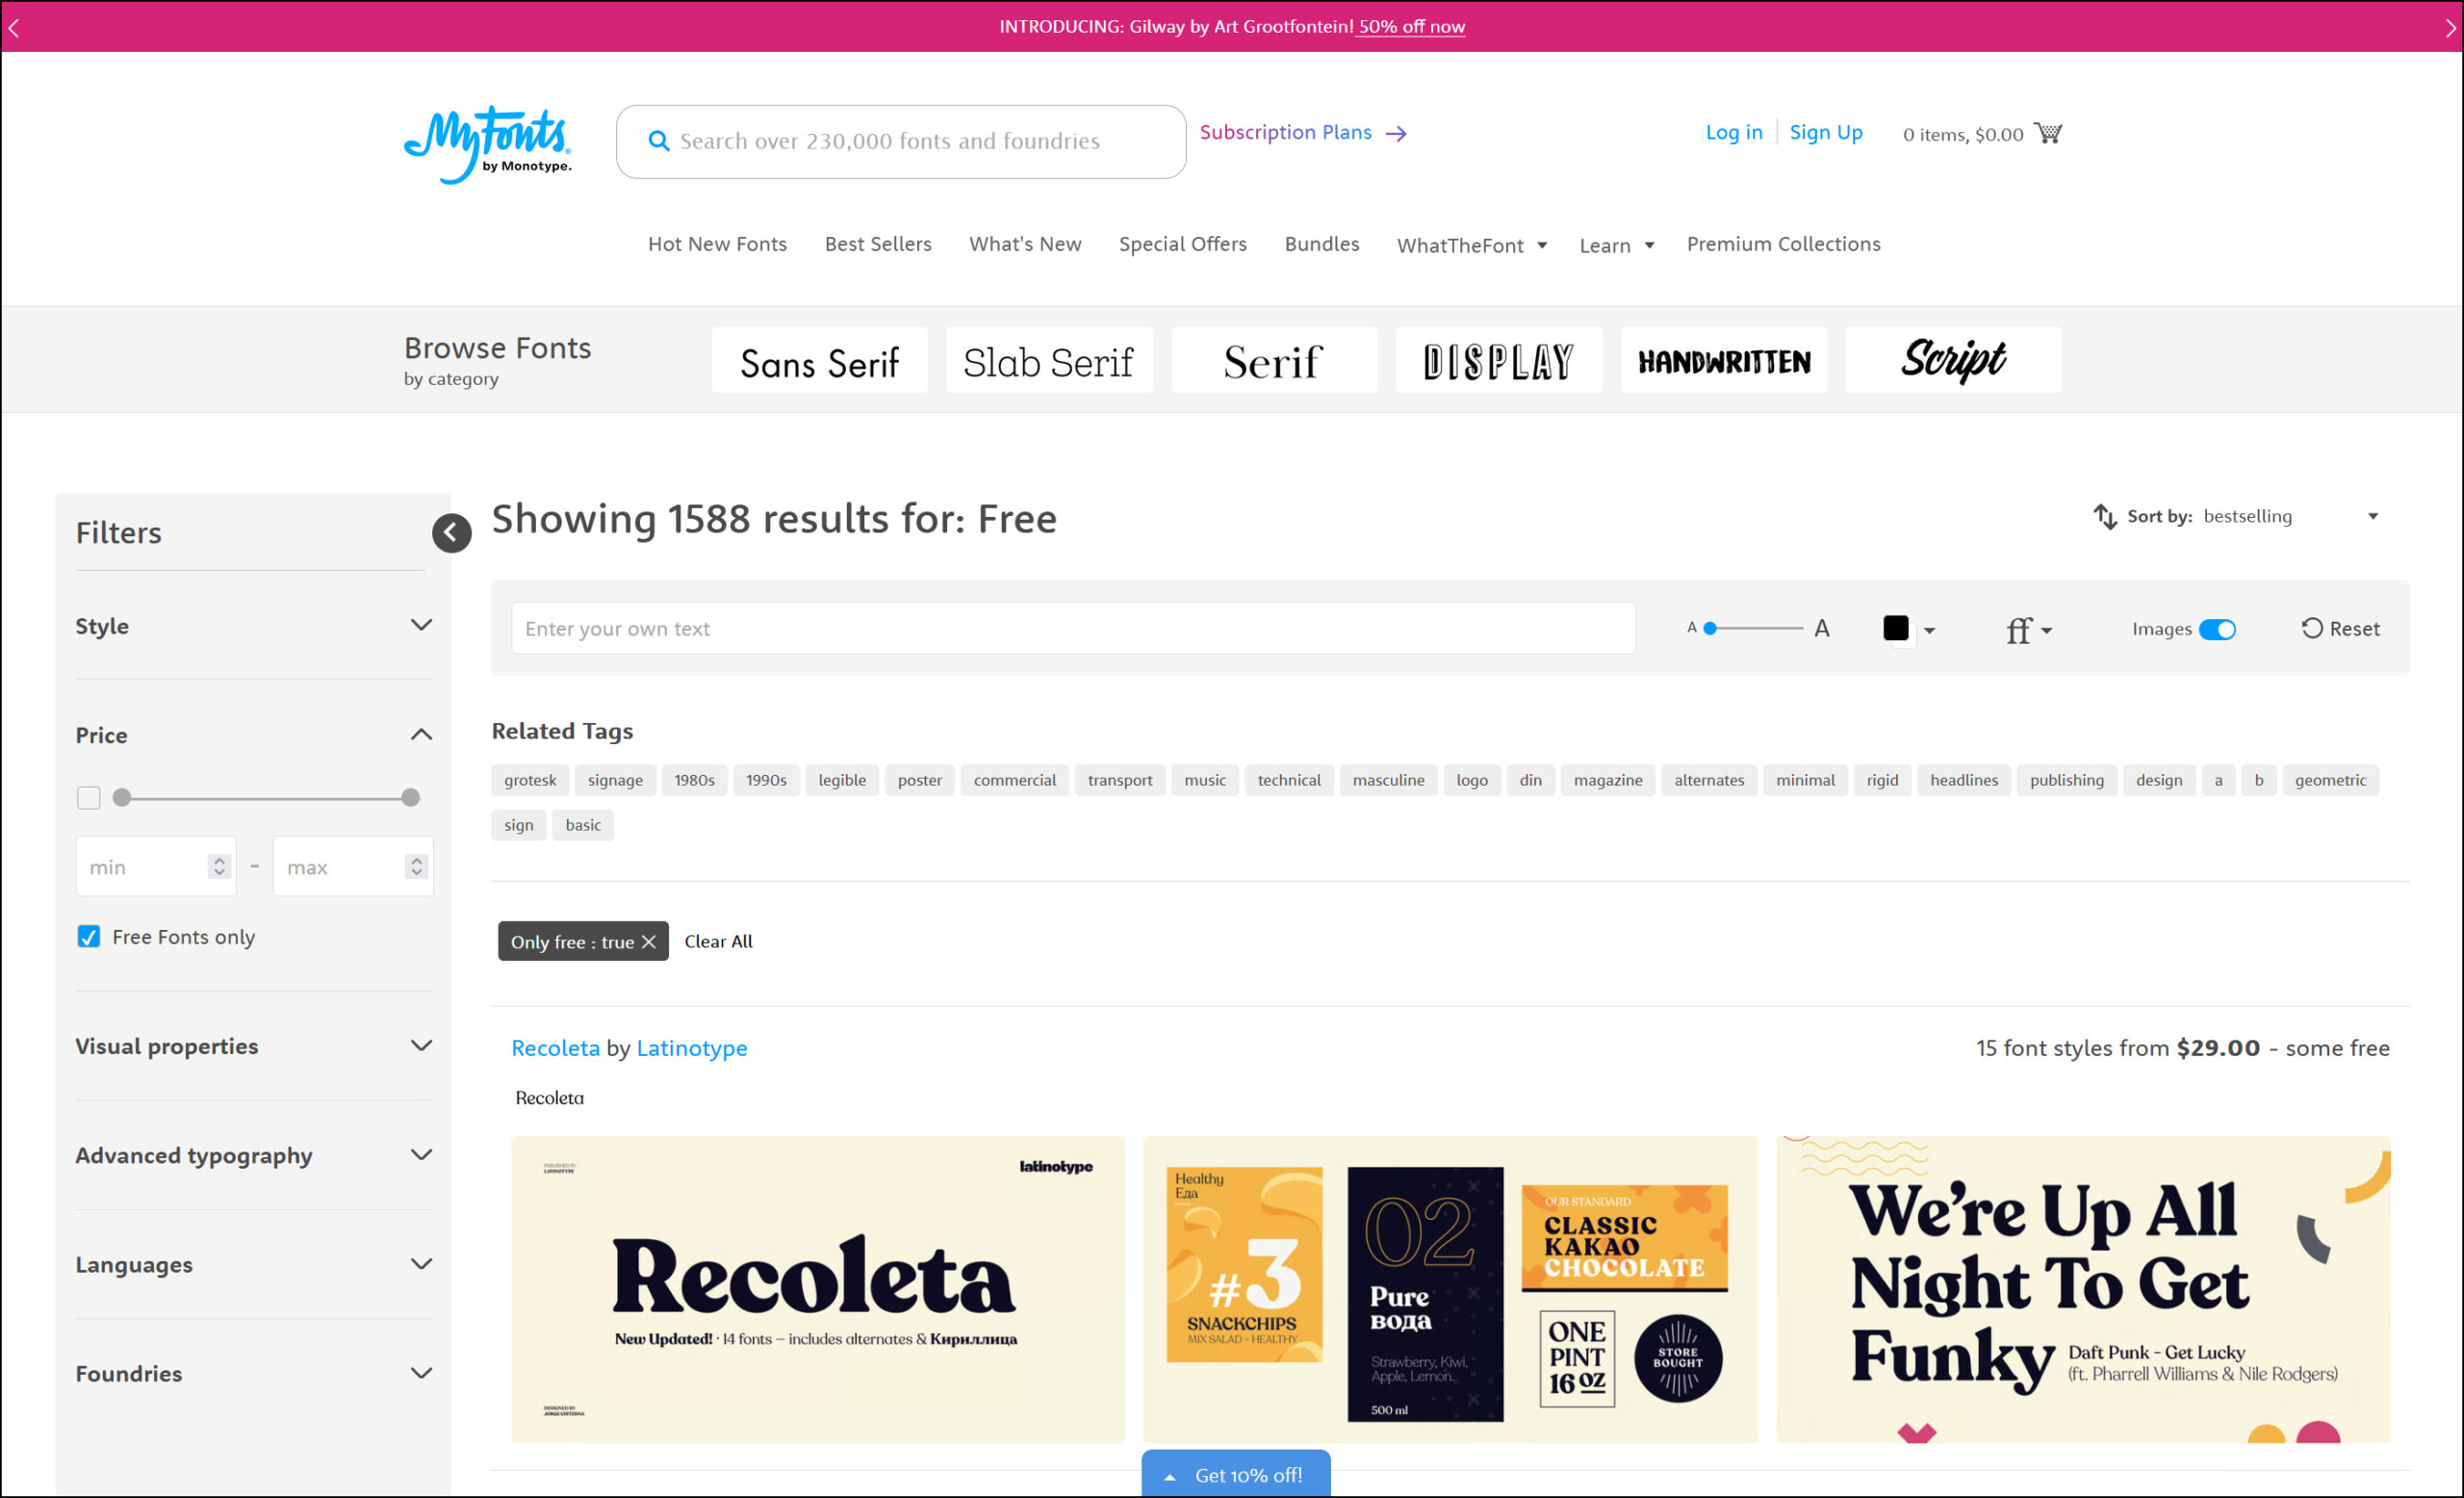Click the sort order arrows icon
The image size is (2464, 1498).
[2105, 516]
